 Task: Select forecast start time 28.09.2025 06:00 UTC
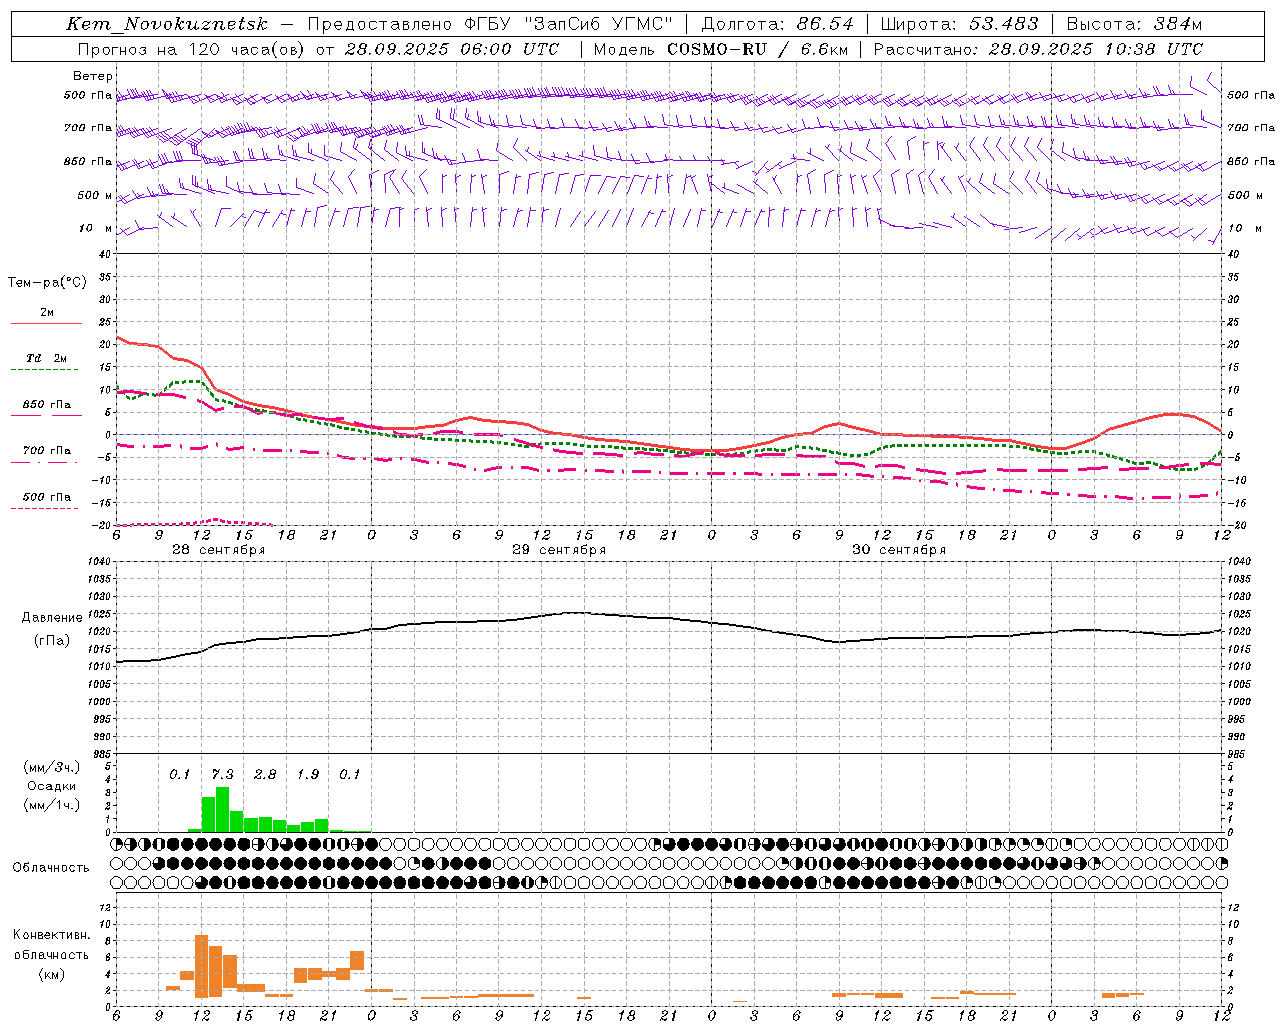(452, 49)
